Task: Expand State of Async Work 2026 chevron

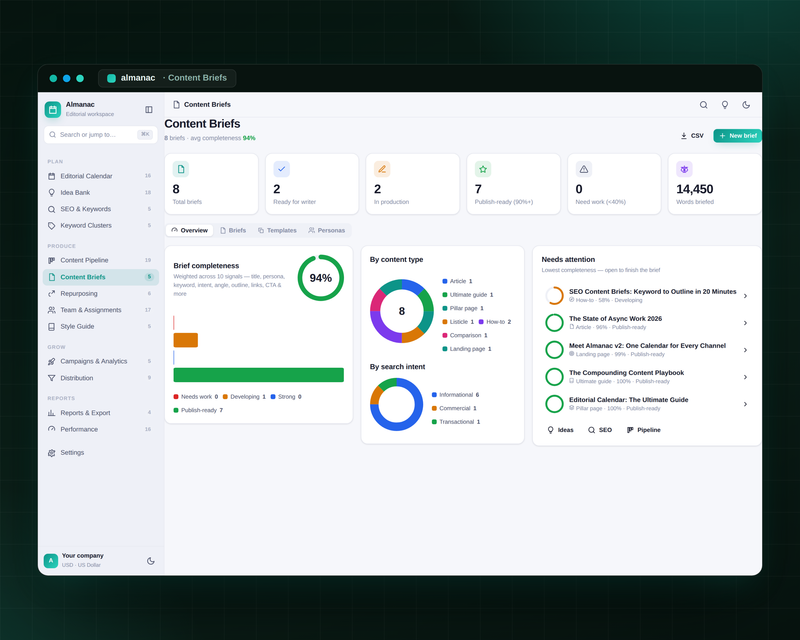Action: [x=745, y=323]
